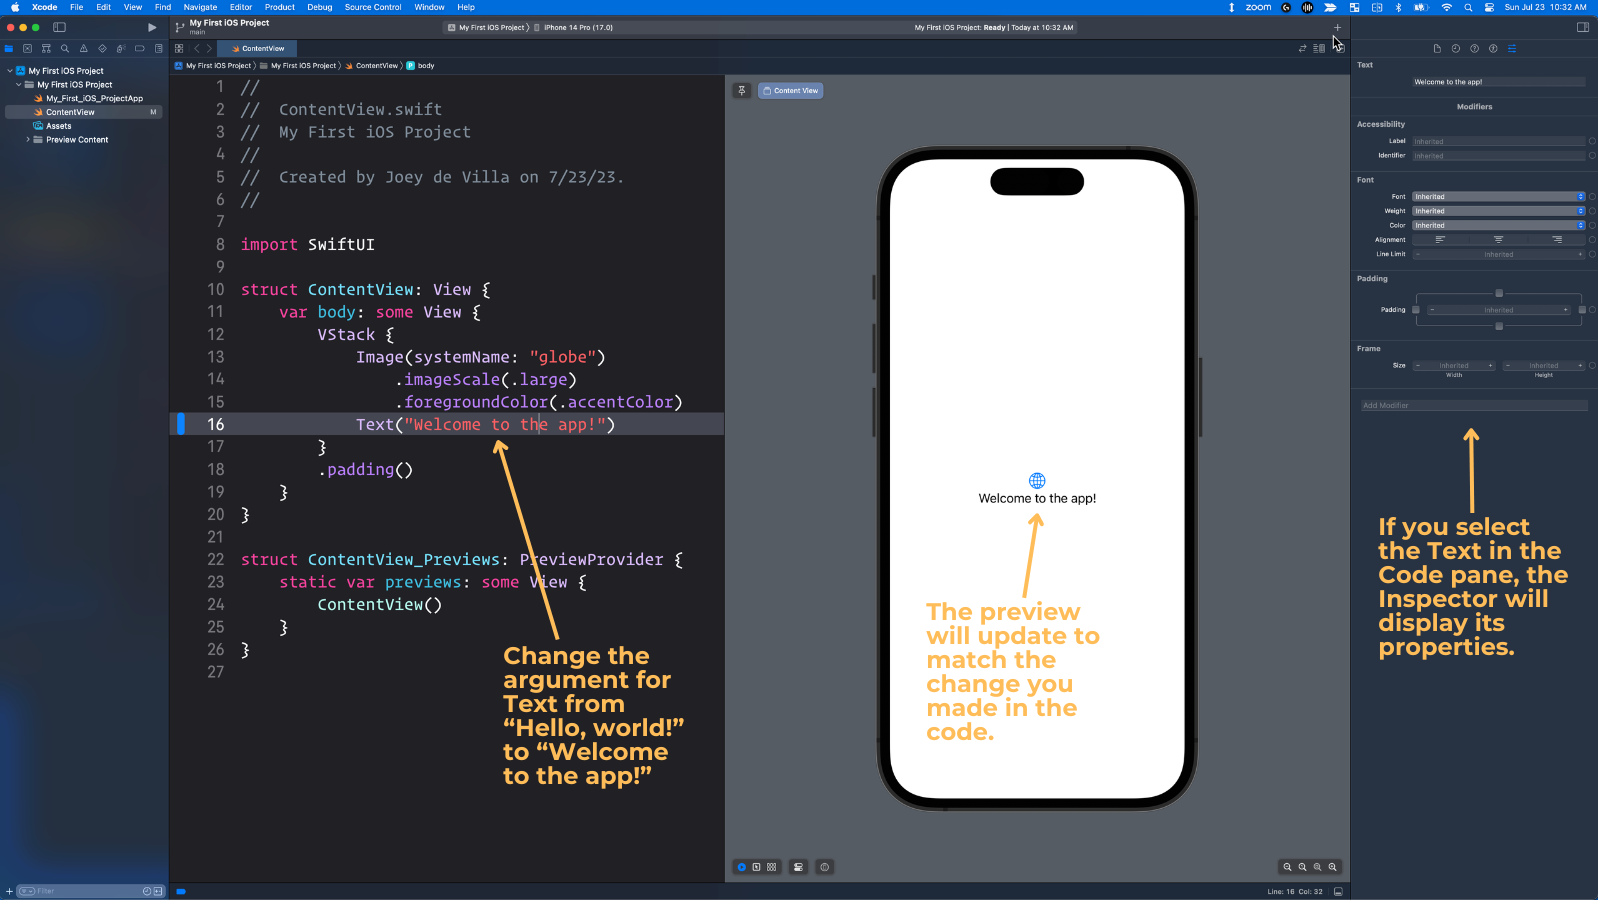Screen dimensions: 1600x900
Task: Open the Symbol navigator icon
Action: click(46, 48)
